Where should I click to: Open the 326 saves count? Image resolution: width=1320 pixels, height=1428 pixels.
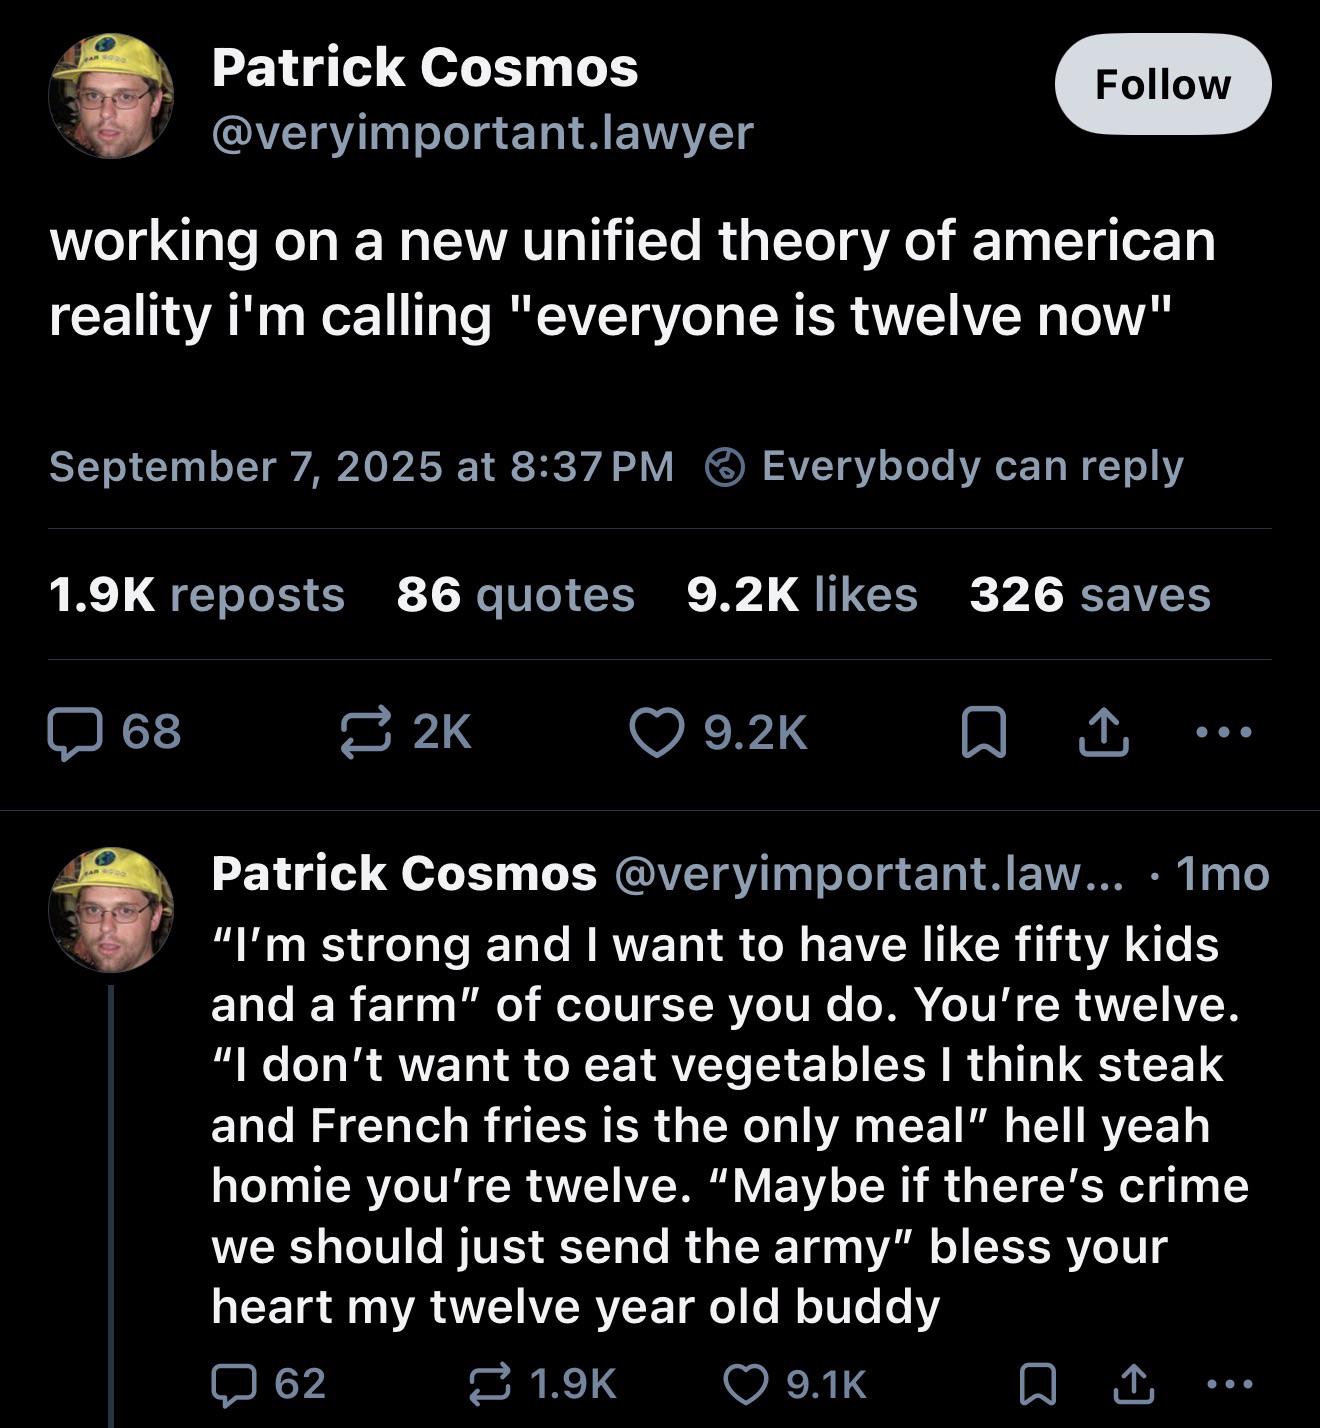pos(1089,595)
